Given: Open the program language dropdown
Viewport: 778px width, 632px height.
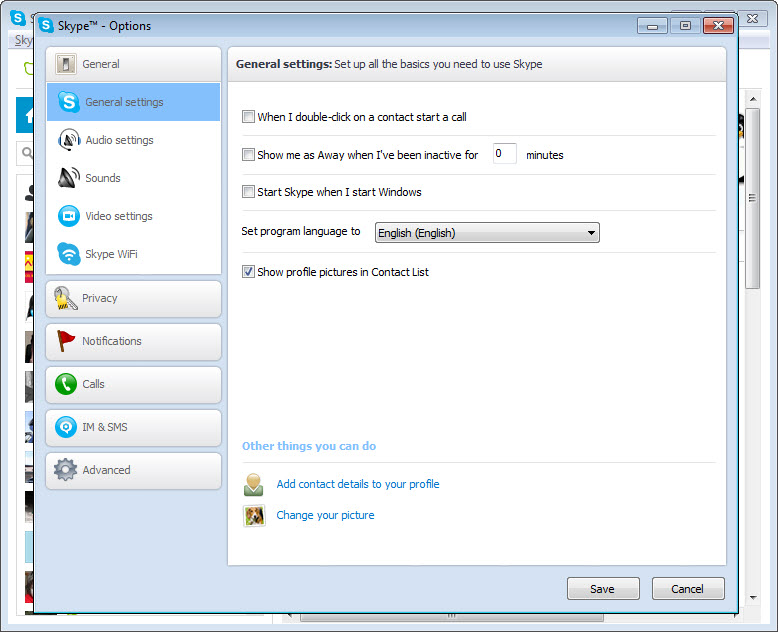Looking at the screenshot, I should [x=487, y=233].
